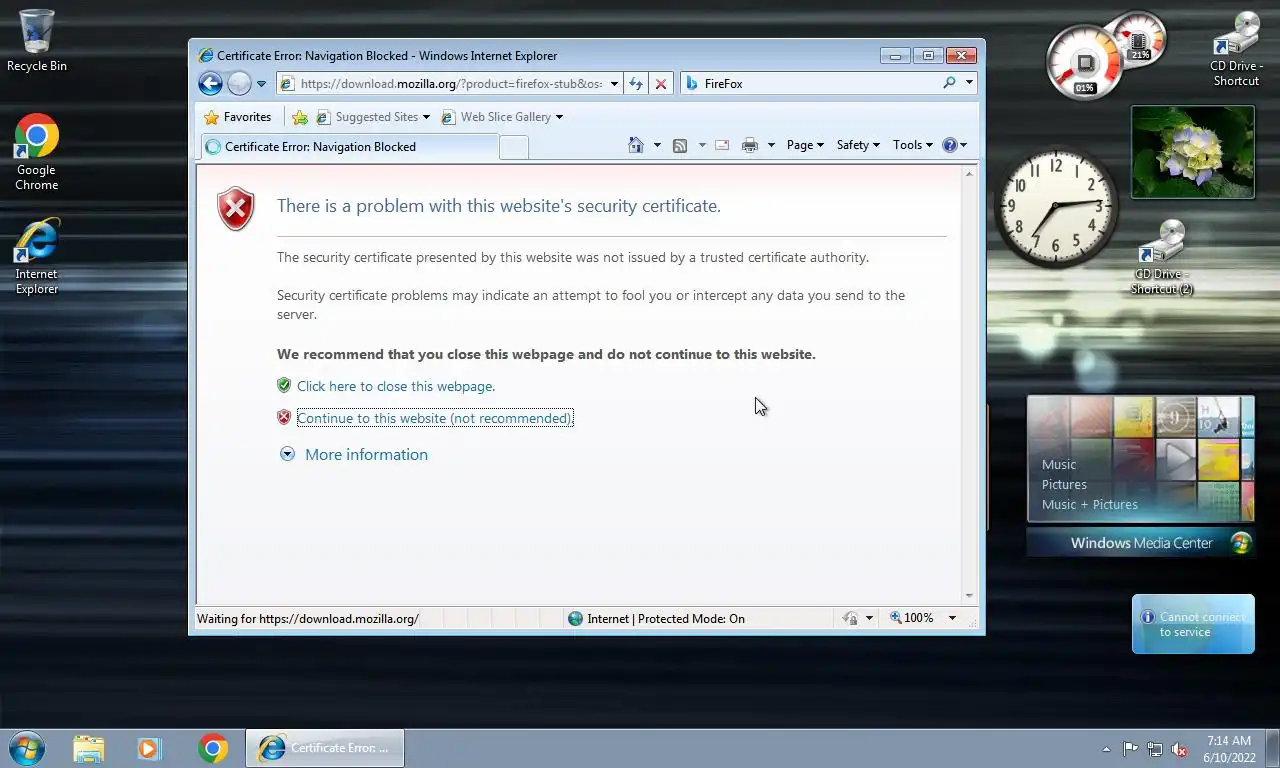Select the CD Drive - Shortcut desktop icon
Viewport: 1280px width, 768px height.
point(1237,49)
